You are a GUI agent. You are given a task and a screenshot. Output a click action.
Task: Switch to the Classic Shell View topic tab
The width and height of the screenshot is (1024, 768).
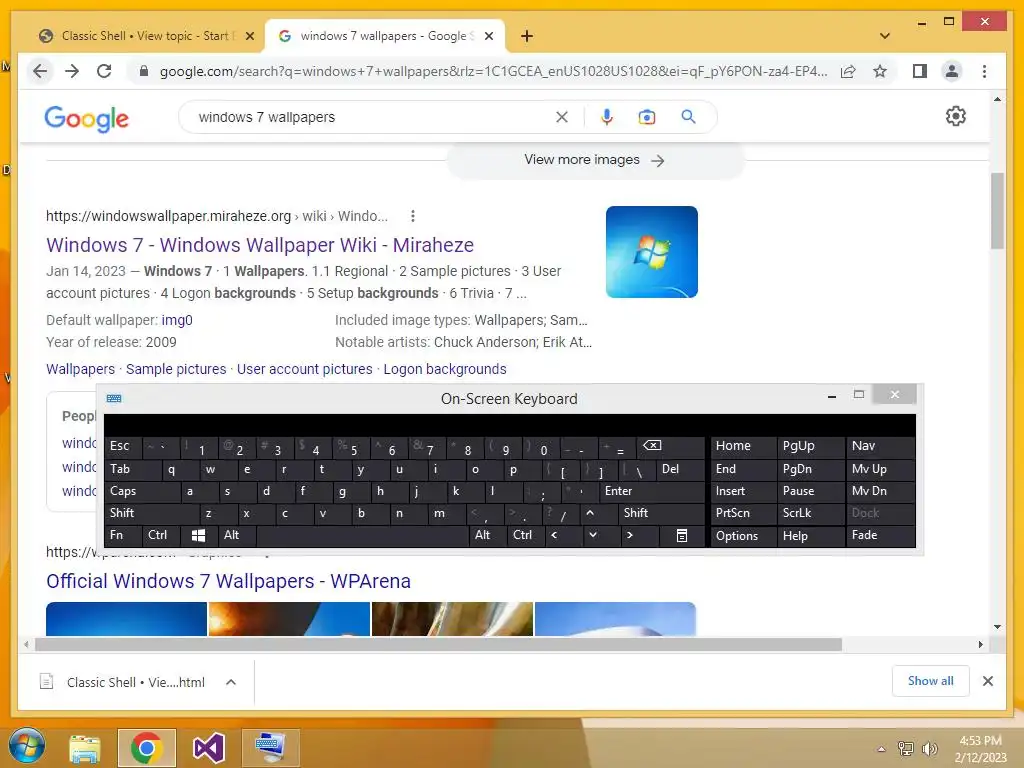coord(145,36)
